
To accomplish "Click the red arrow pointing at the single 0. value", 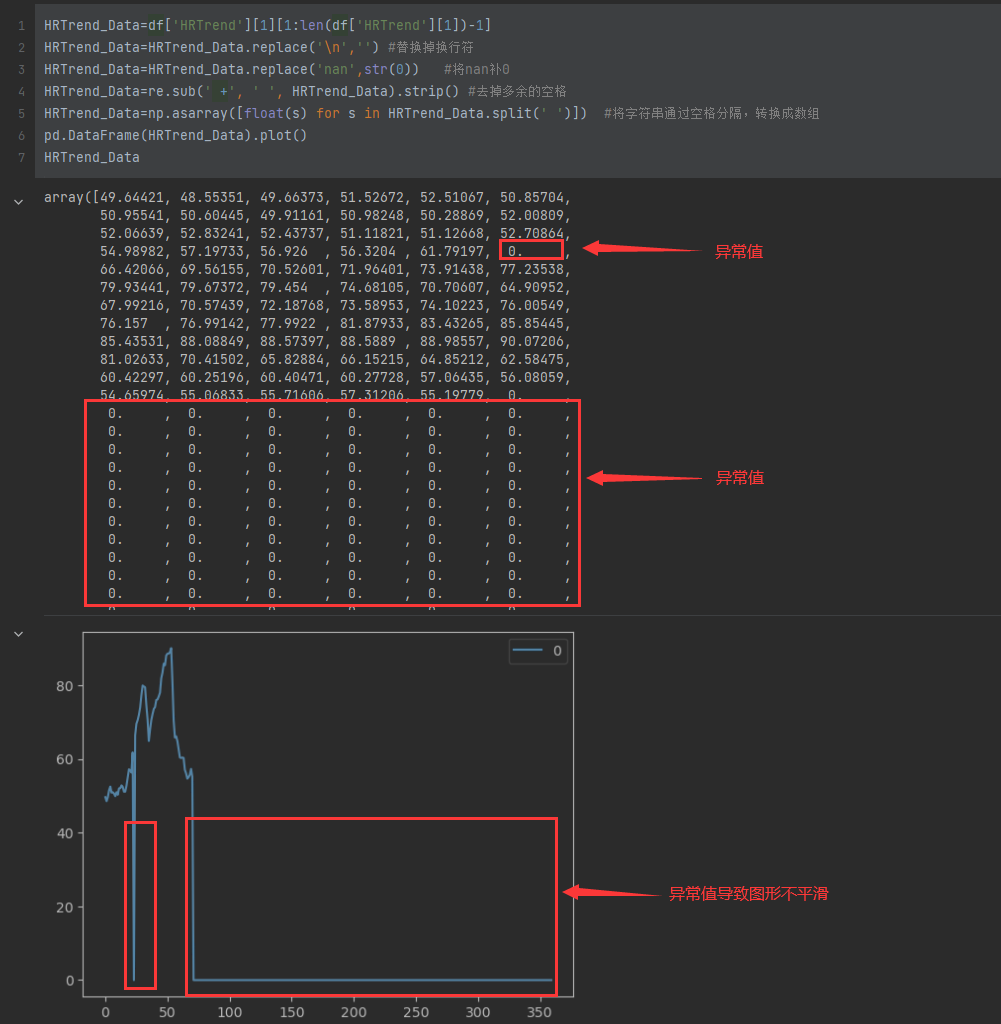I will point(640,248).
